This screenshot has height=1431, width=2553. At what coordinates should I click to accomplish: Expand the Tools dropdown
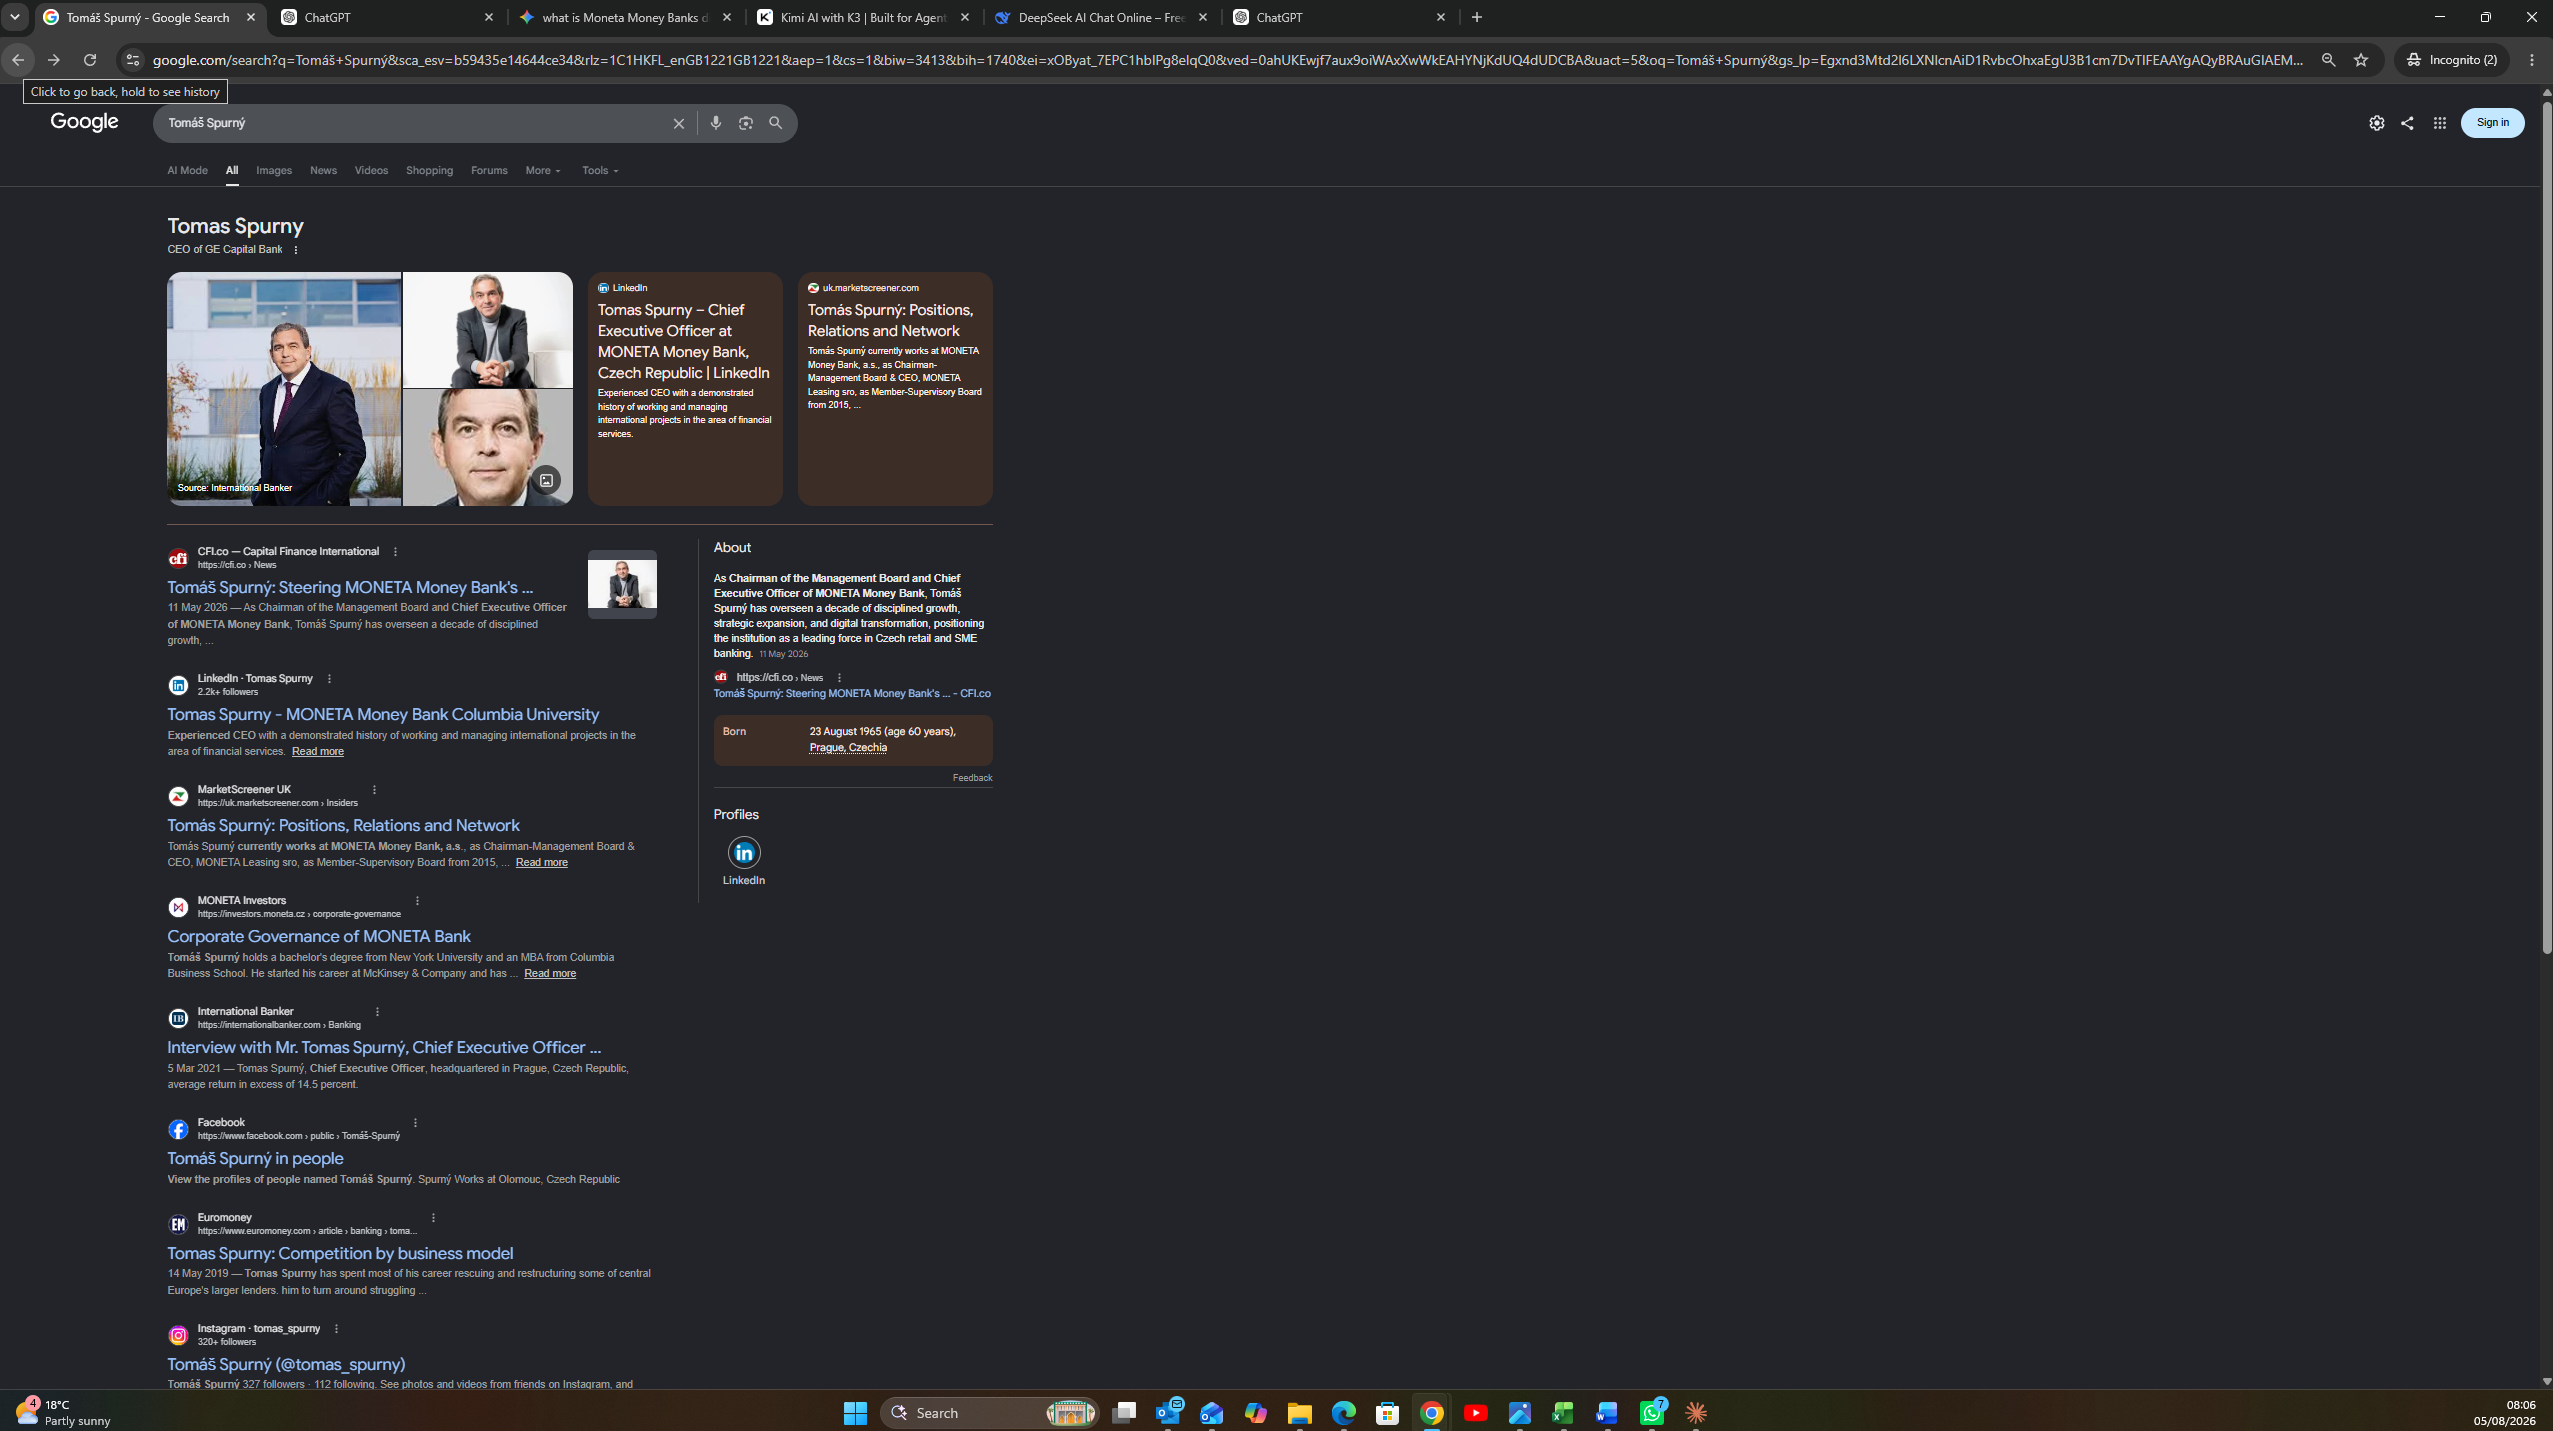tap(600, 171)
